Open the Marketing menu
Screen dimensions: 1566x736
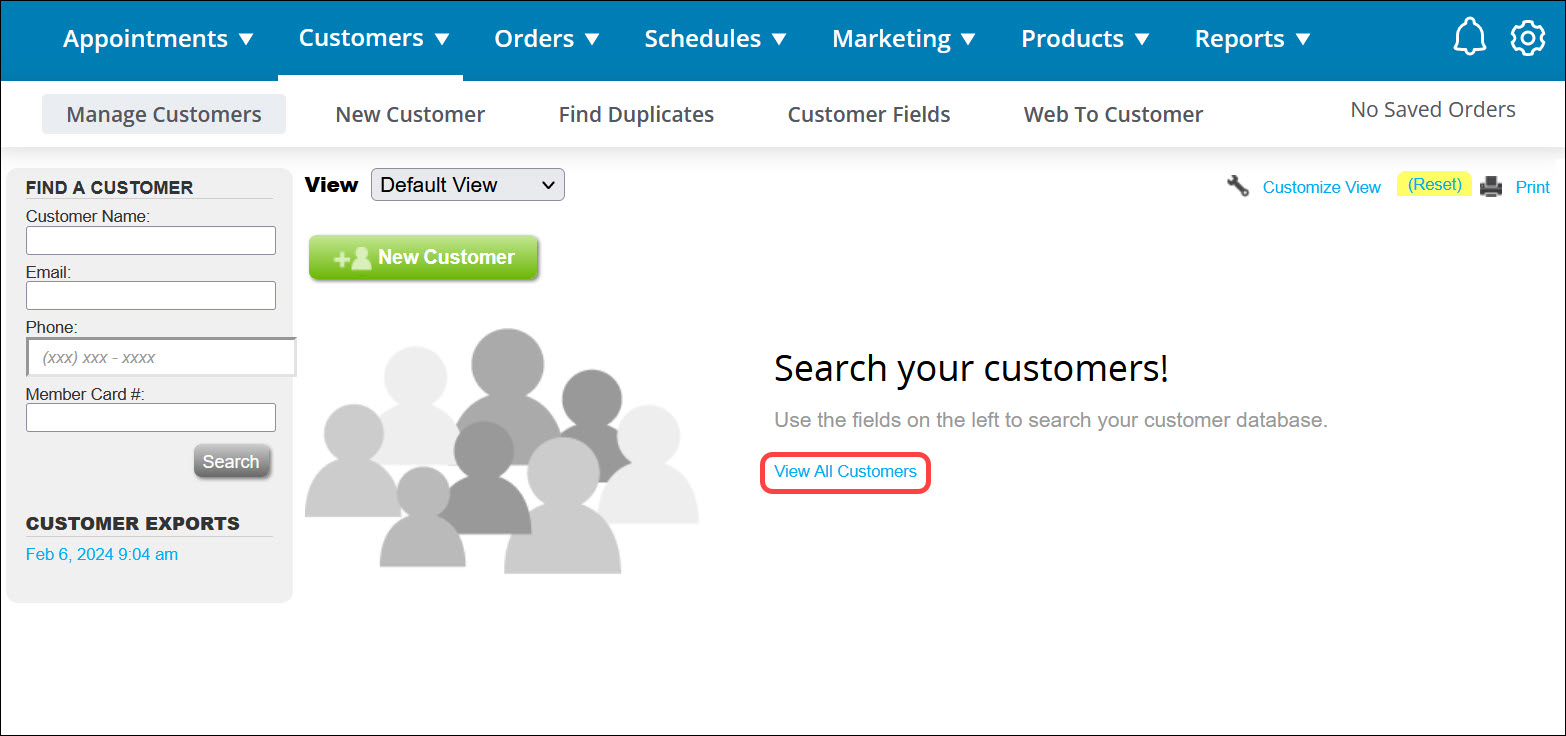tap(902, 38)
